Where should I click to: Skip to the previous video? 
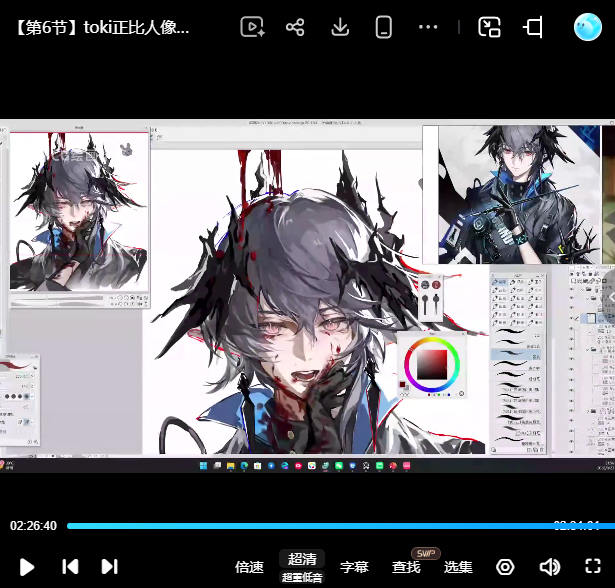pos(70,566)
